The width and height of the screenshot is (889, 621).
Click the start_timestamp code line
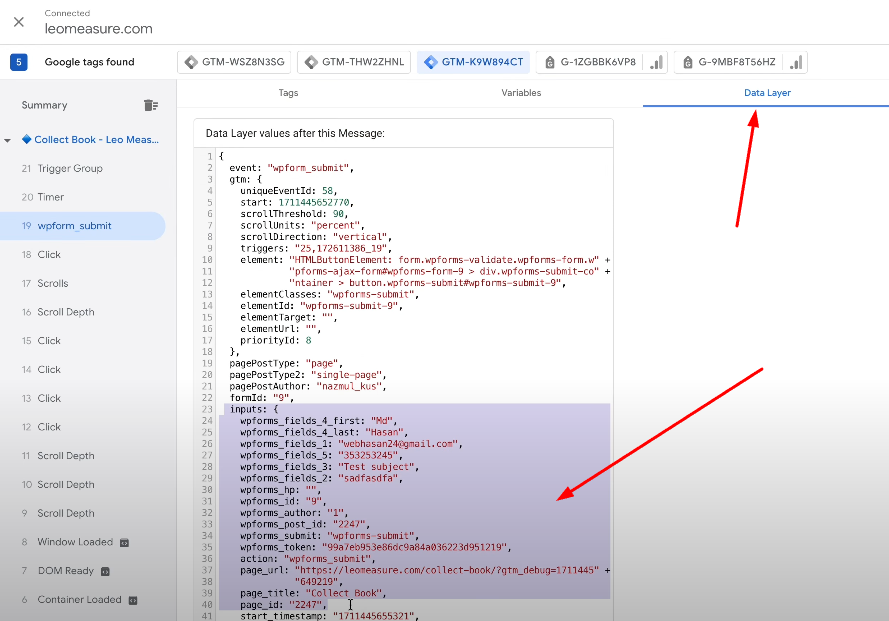(329, 616)
